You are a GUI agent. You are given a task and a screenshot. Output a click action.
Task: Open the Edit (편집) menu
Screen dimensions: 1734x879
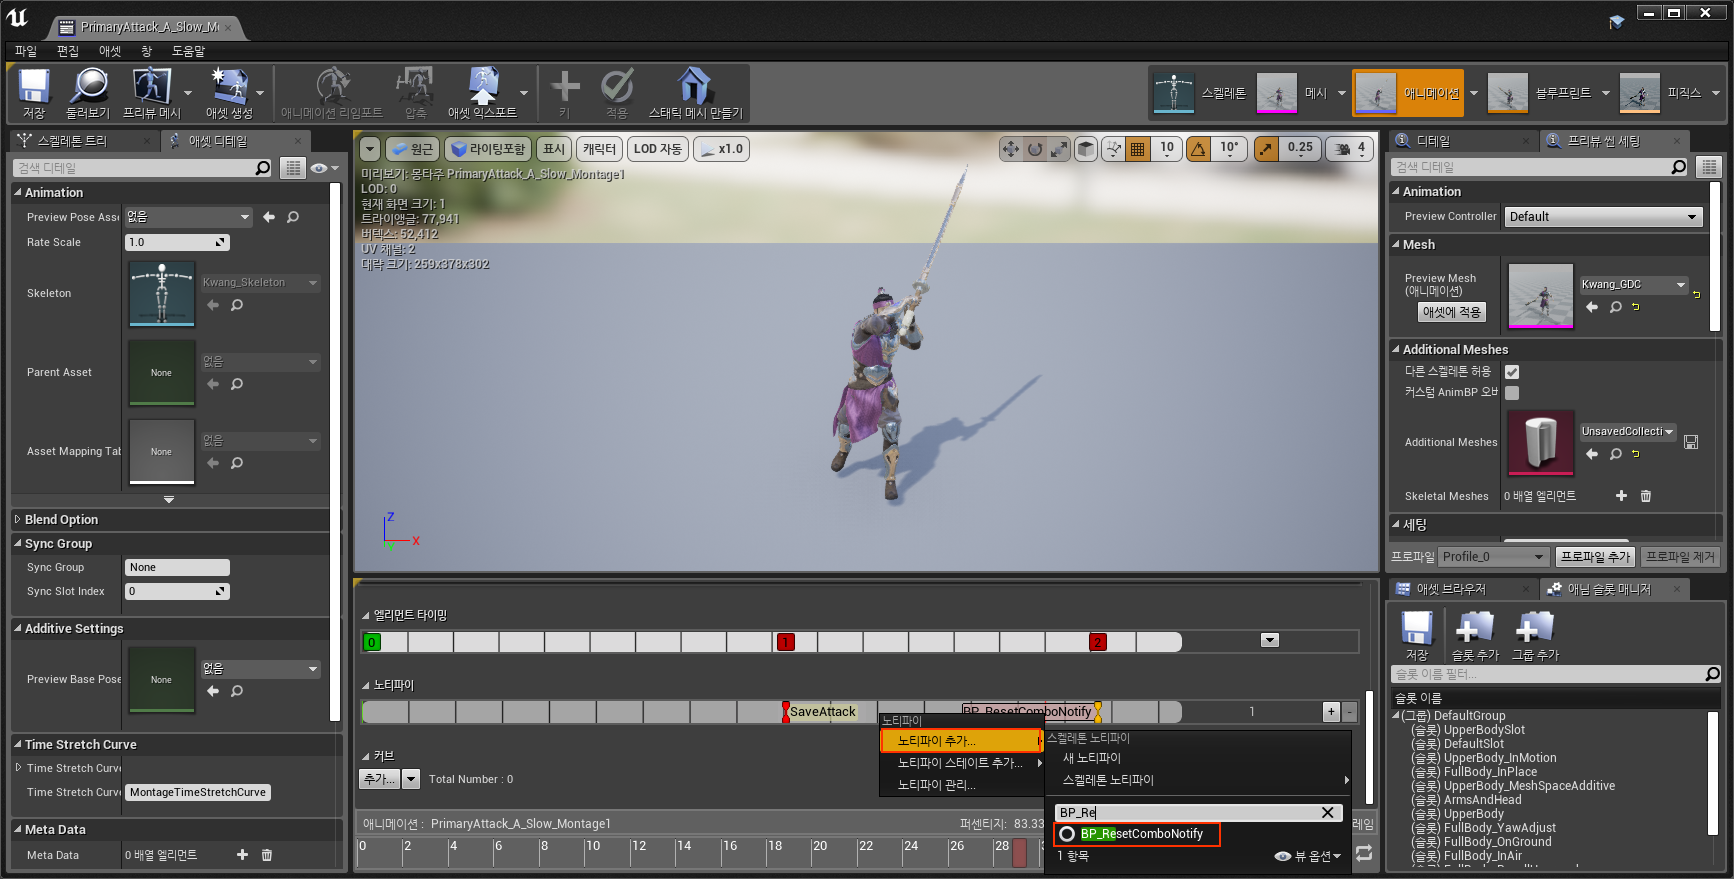point(68,51)
